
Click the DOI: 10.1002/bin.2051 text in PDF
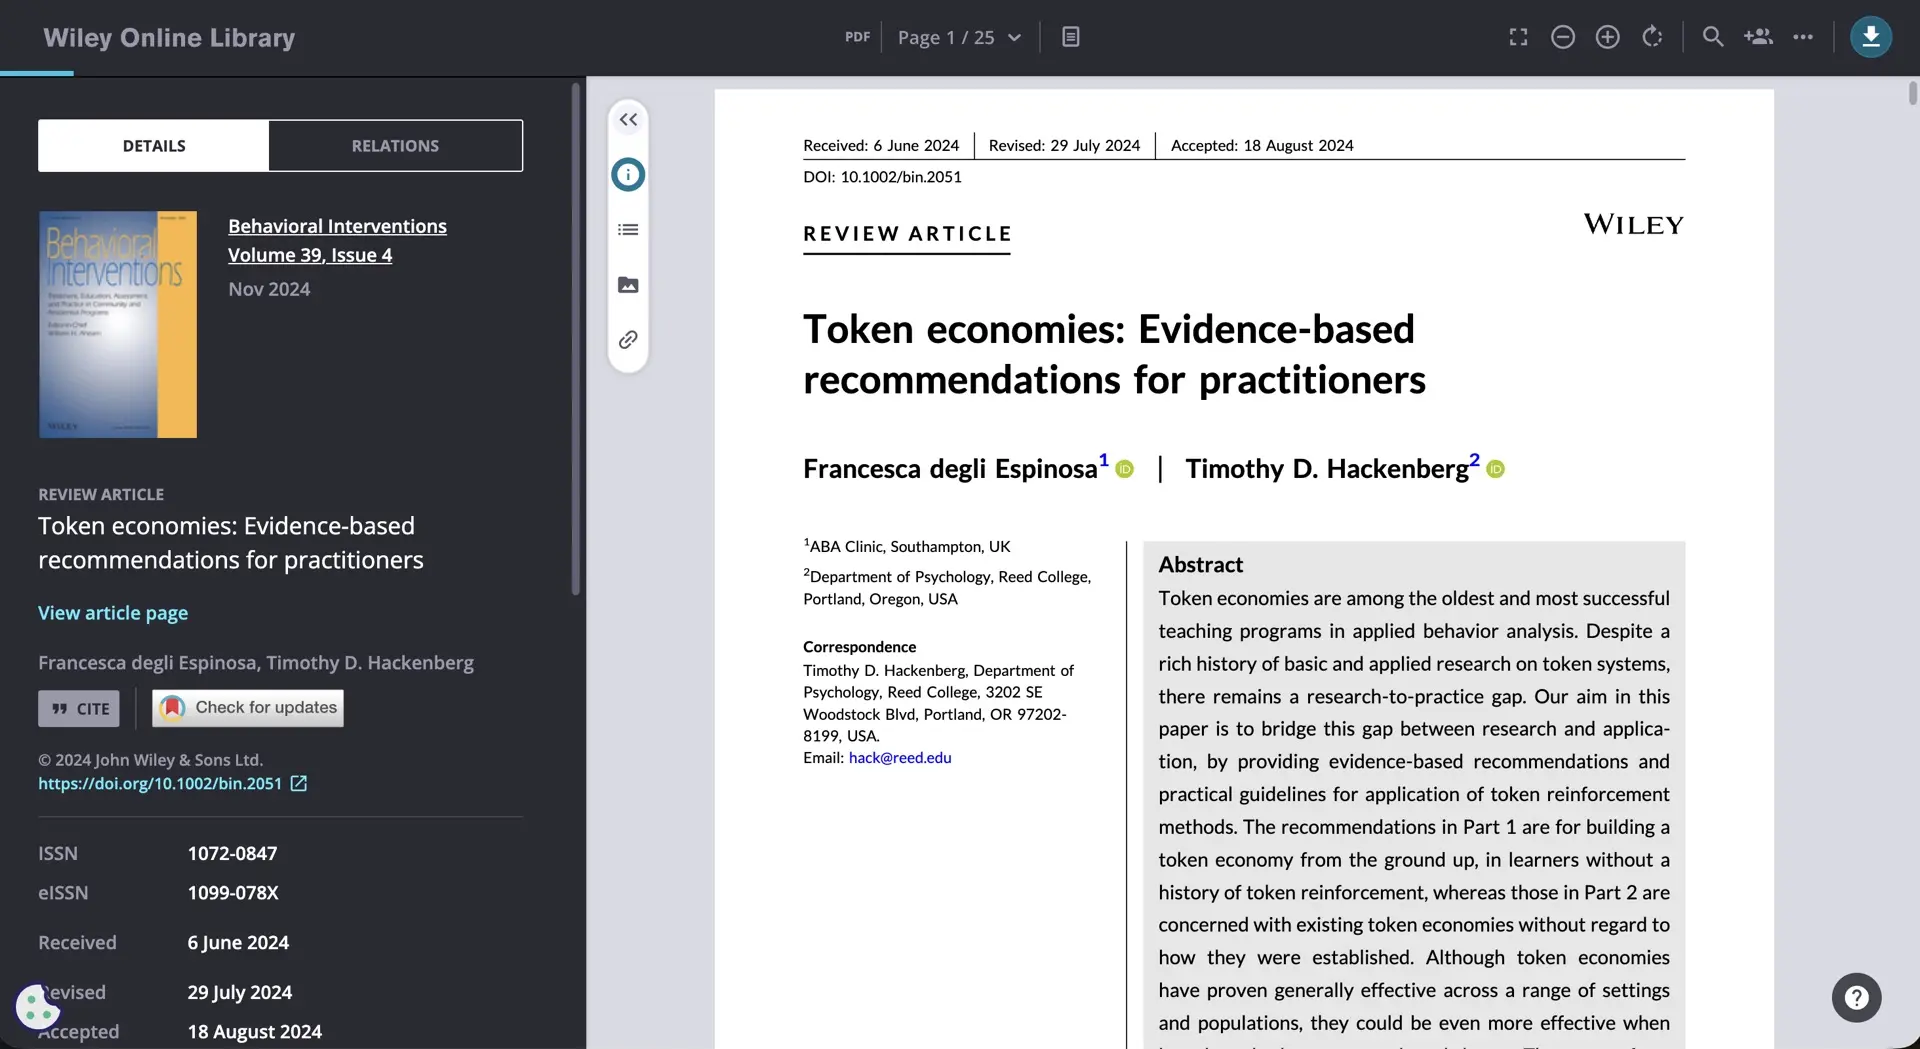click(882, 177)
